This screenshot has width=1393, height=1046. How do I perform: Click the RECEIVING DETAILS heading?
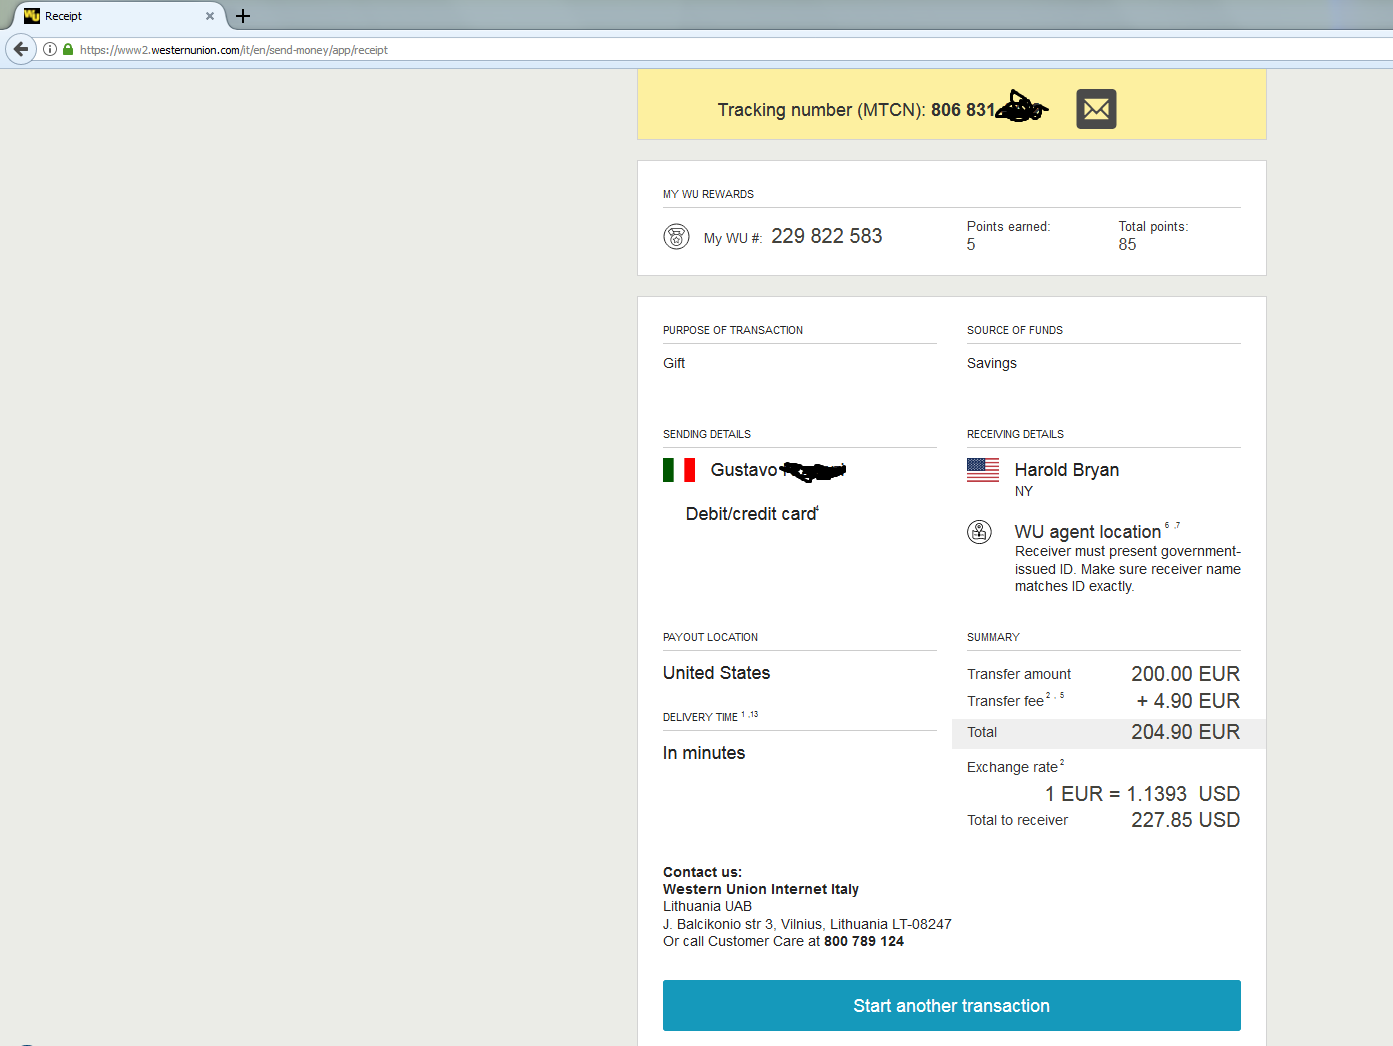tap(1016, 434)
